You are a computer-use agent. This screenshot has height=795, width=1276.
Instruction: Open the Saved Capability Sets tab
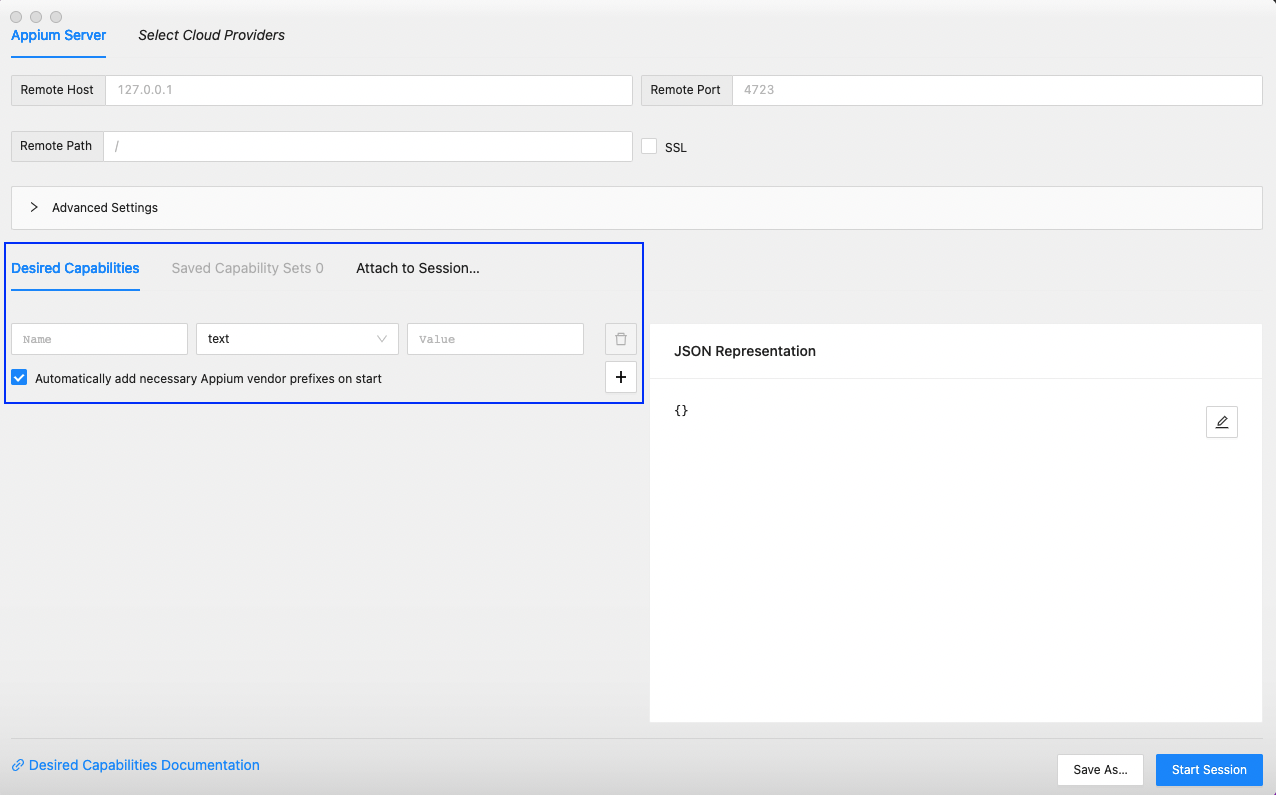(x=247, y=268)
